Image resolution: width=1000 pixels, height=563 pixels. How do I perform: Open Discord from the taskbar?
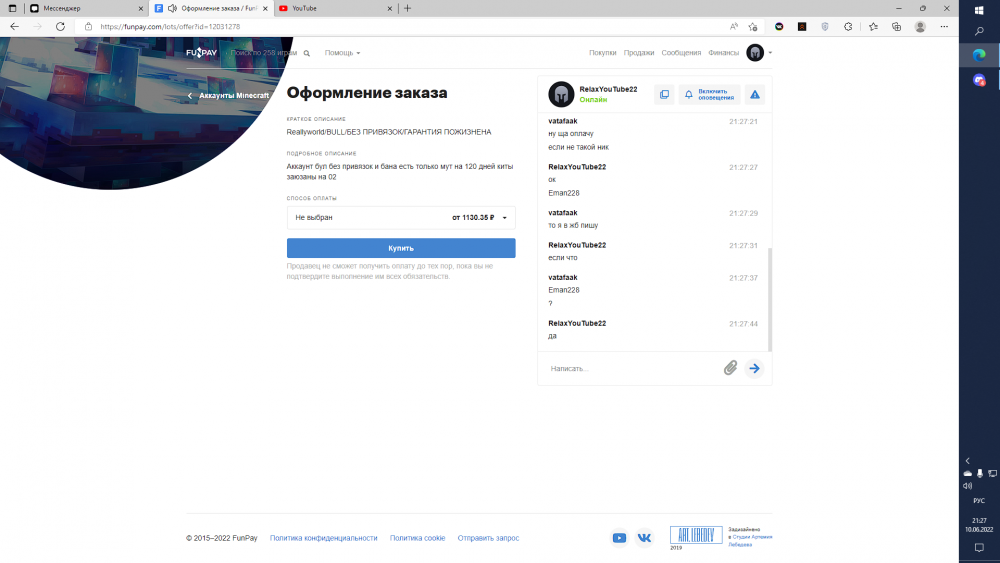coord(979,80)
